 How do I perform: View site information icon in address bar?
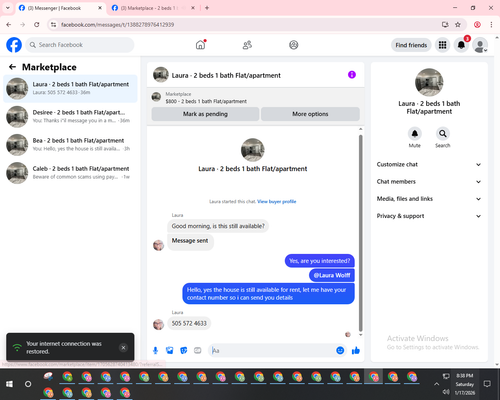pyautogui.click(x=53, y=24)
